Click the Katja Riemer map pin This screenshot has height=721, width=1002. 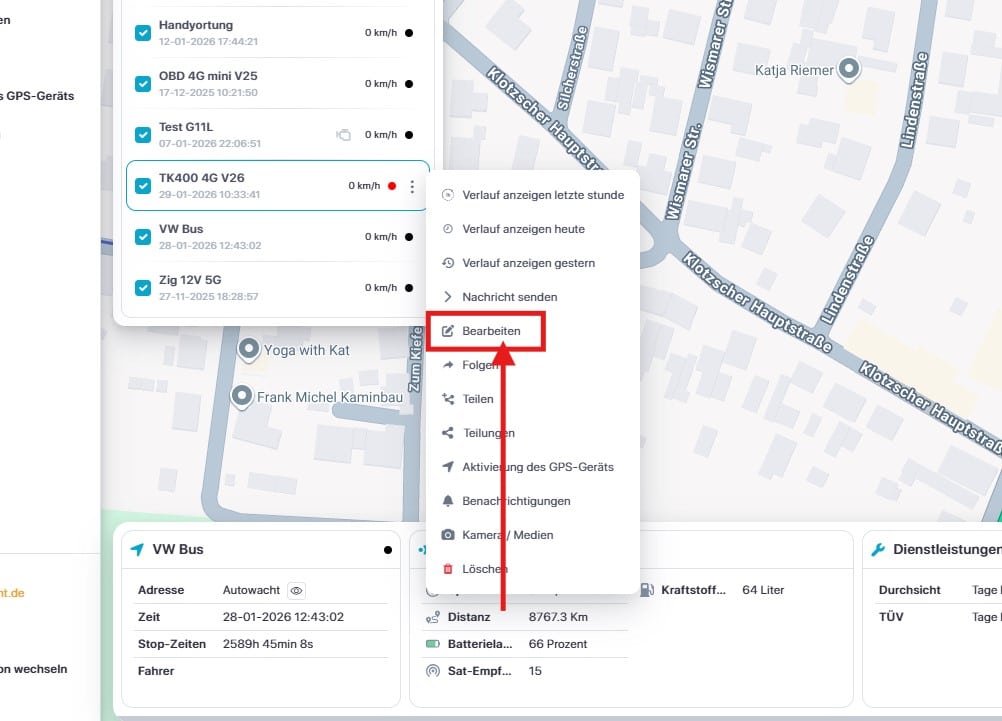pyautogui.click(x=849, y=69)
